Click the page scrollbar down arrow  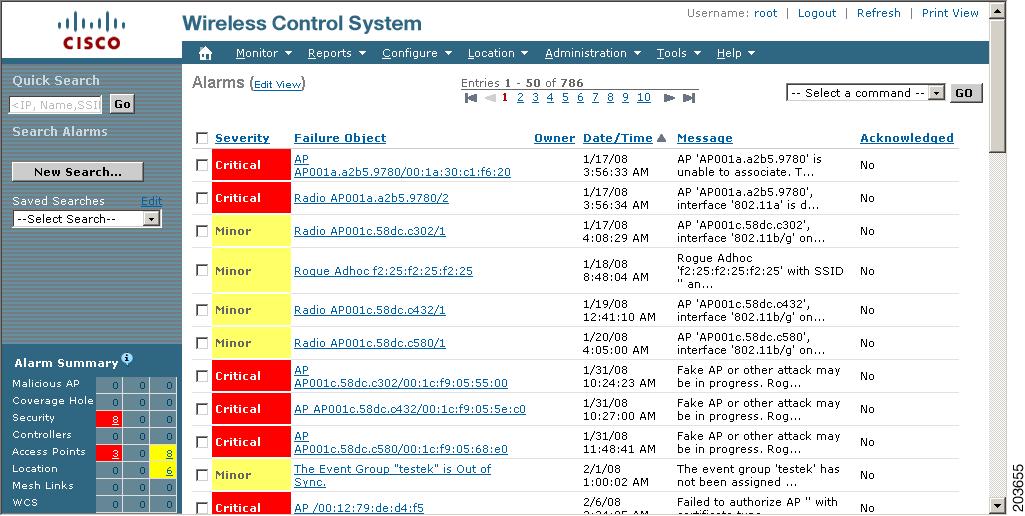pyautogui.click(x=997, y=505)
